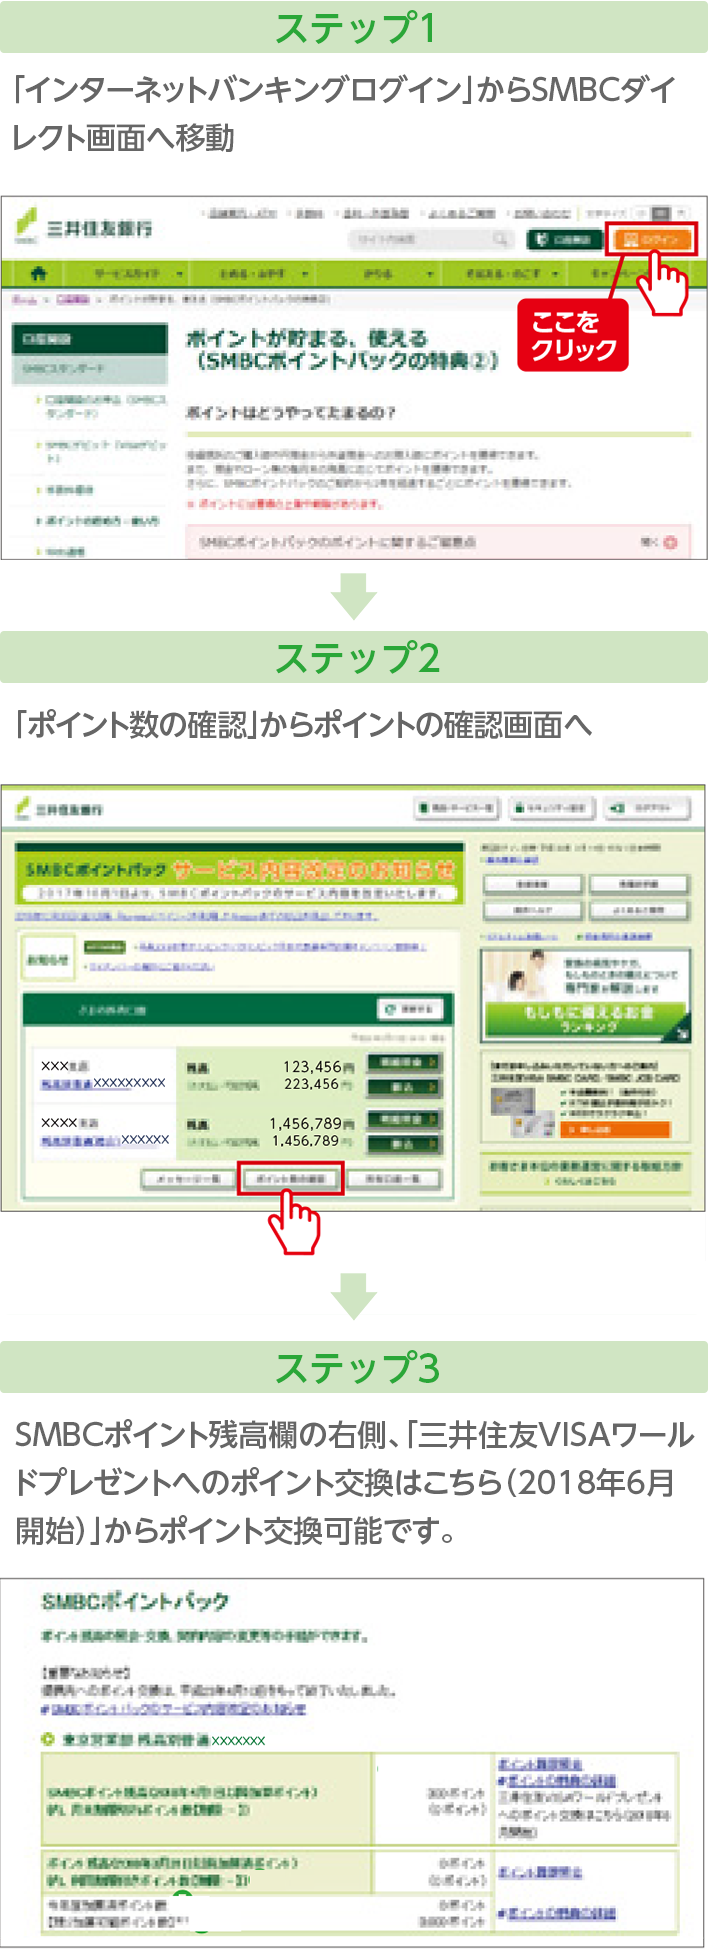Click the SMBCポイントパック service revision banner
This screenshot has height=1952, width=708.
click(x=240, y=876)
